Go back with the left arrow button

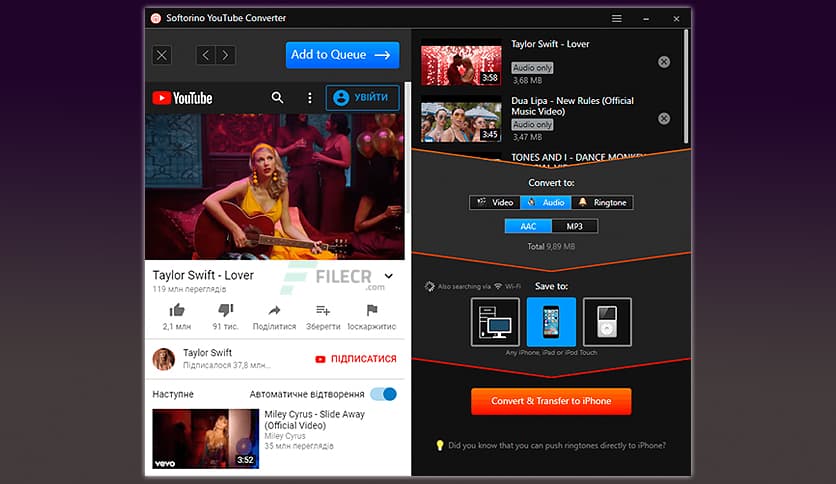(206, 55)
